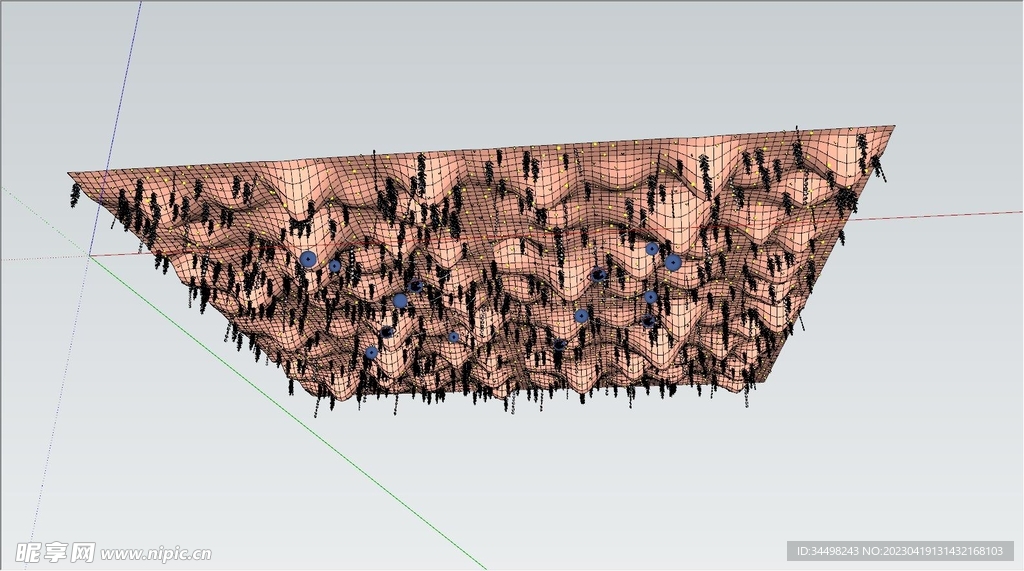
Task: Select the small blue disc near the bottom center
Action: pyautogui.click(x=454, y=337)
